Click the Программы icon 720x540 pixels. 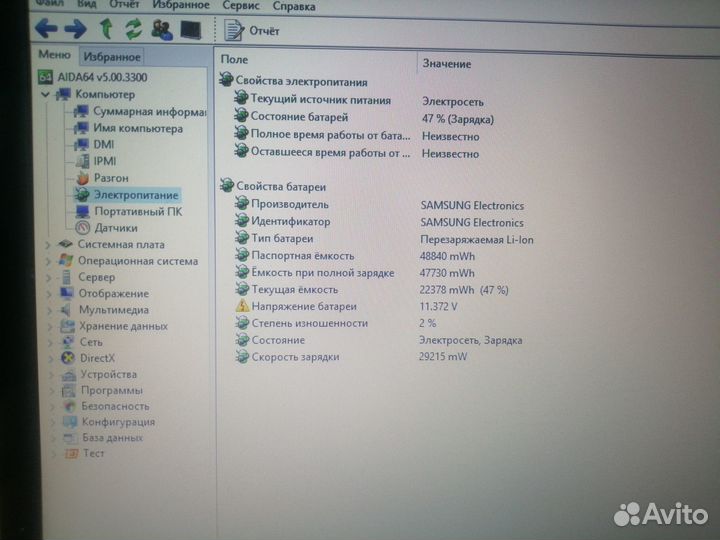tap(69, 390)
